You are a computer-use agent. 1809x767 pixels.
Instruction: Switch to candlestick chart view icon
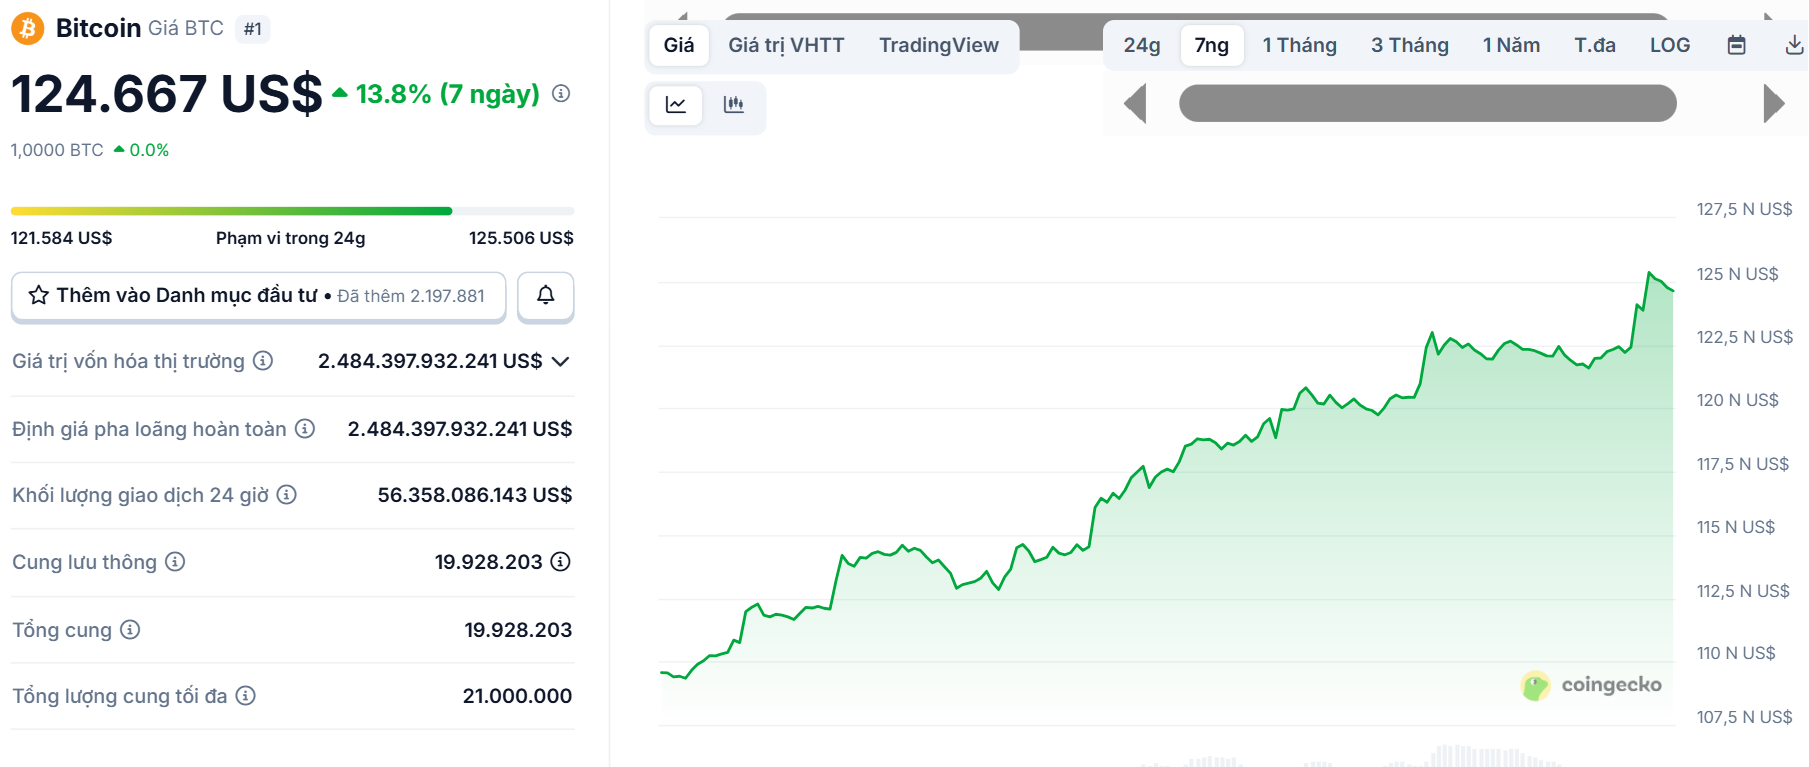click(x=734, y=105)
